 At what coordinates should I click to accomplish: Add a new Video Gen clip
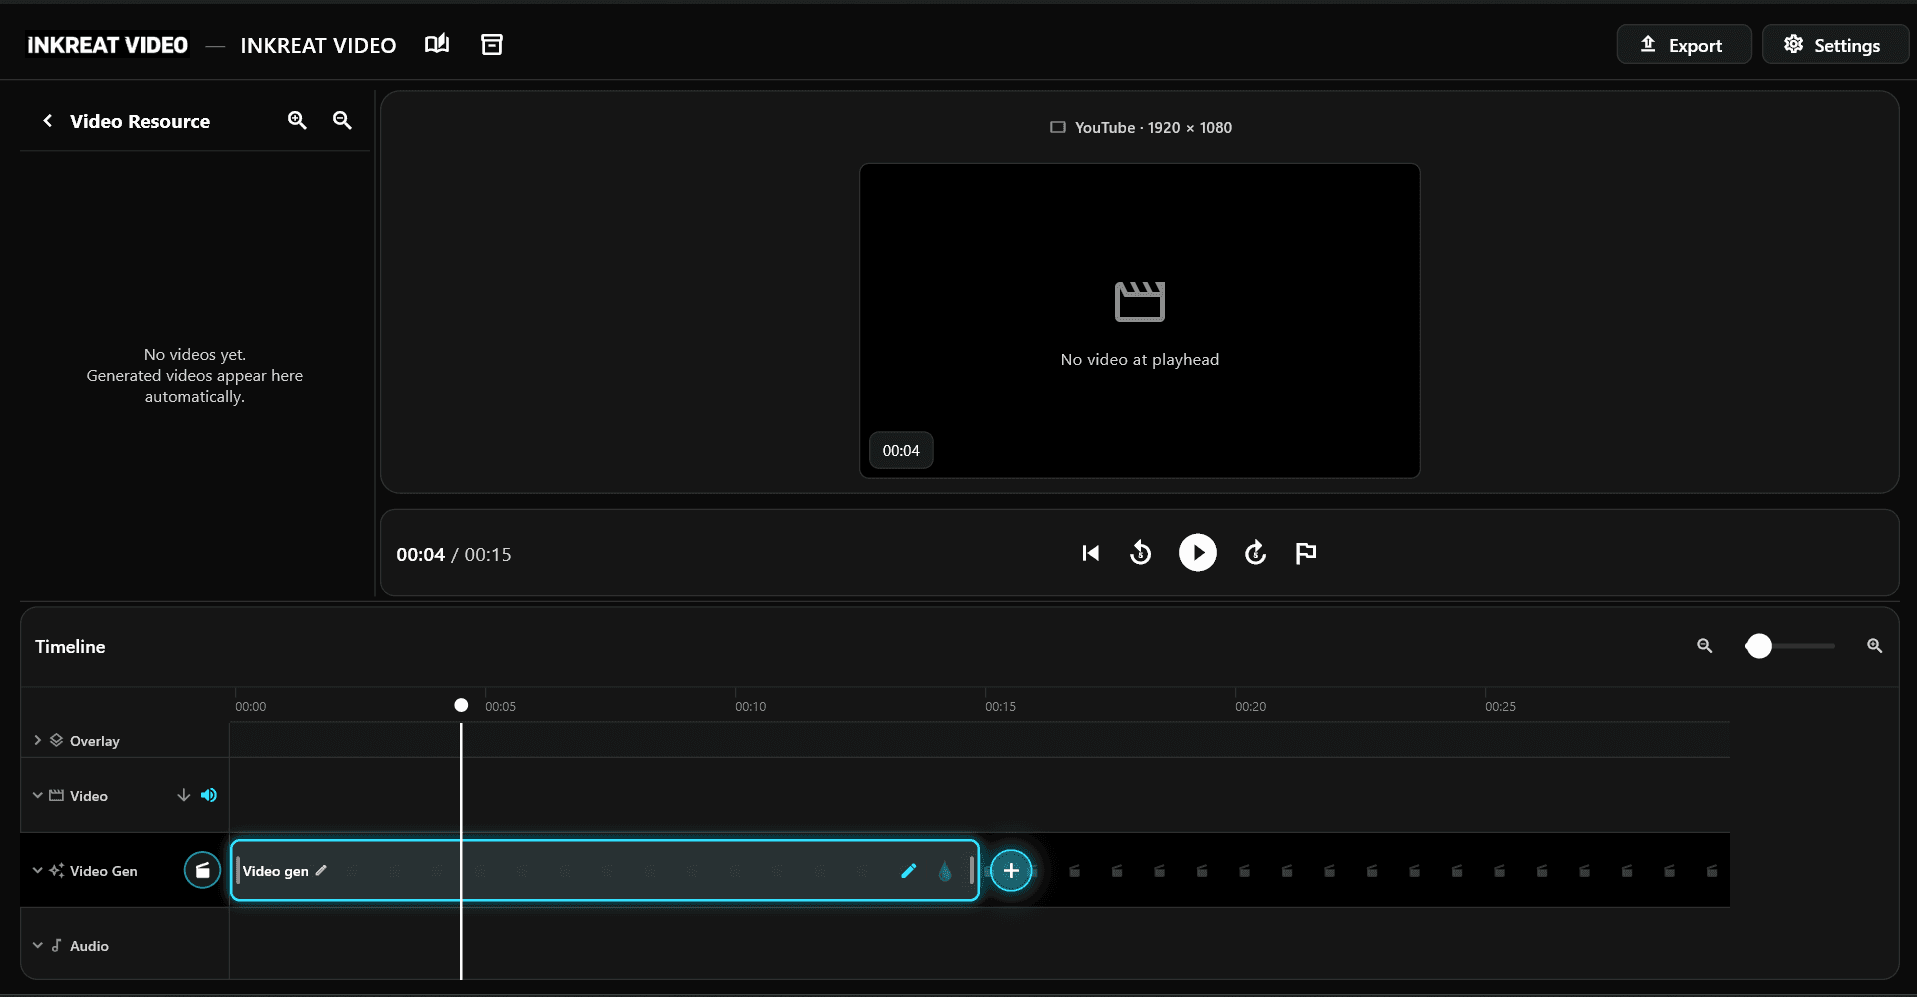(1011, 870)
